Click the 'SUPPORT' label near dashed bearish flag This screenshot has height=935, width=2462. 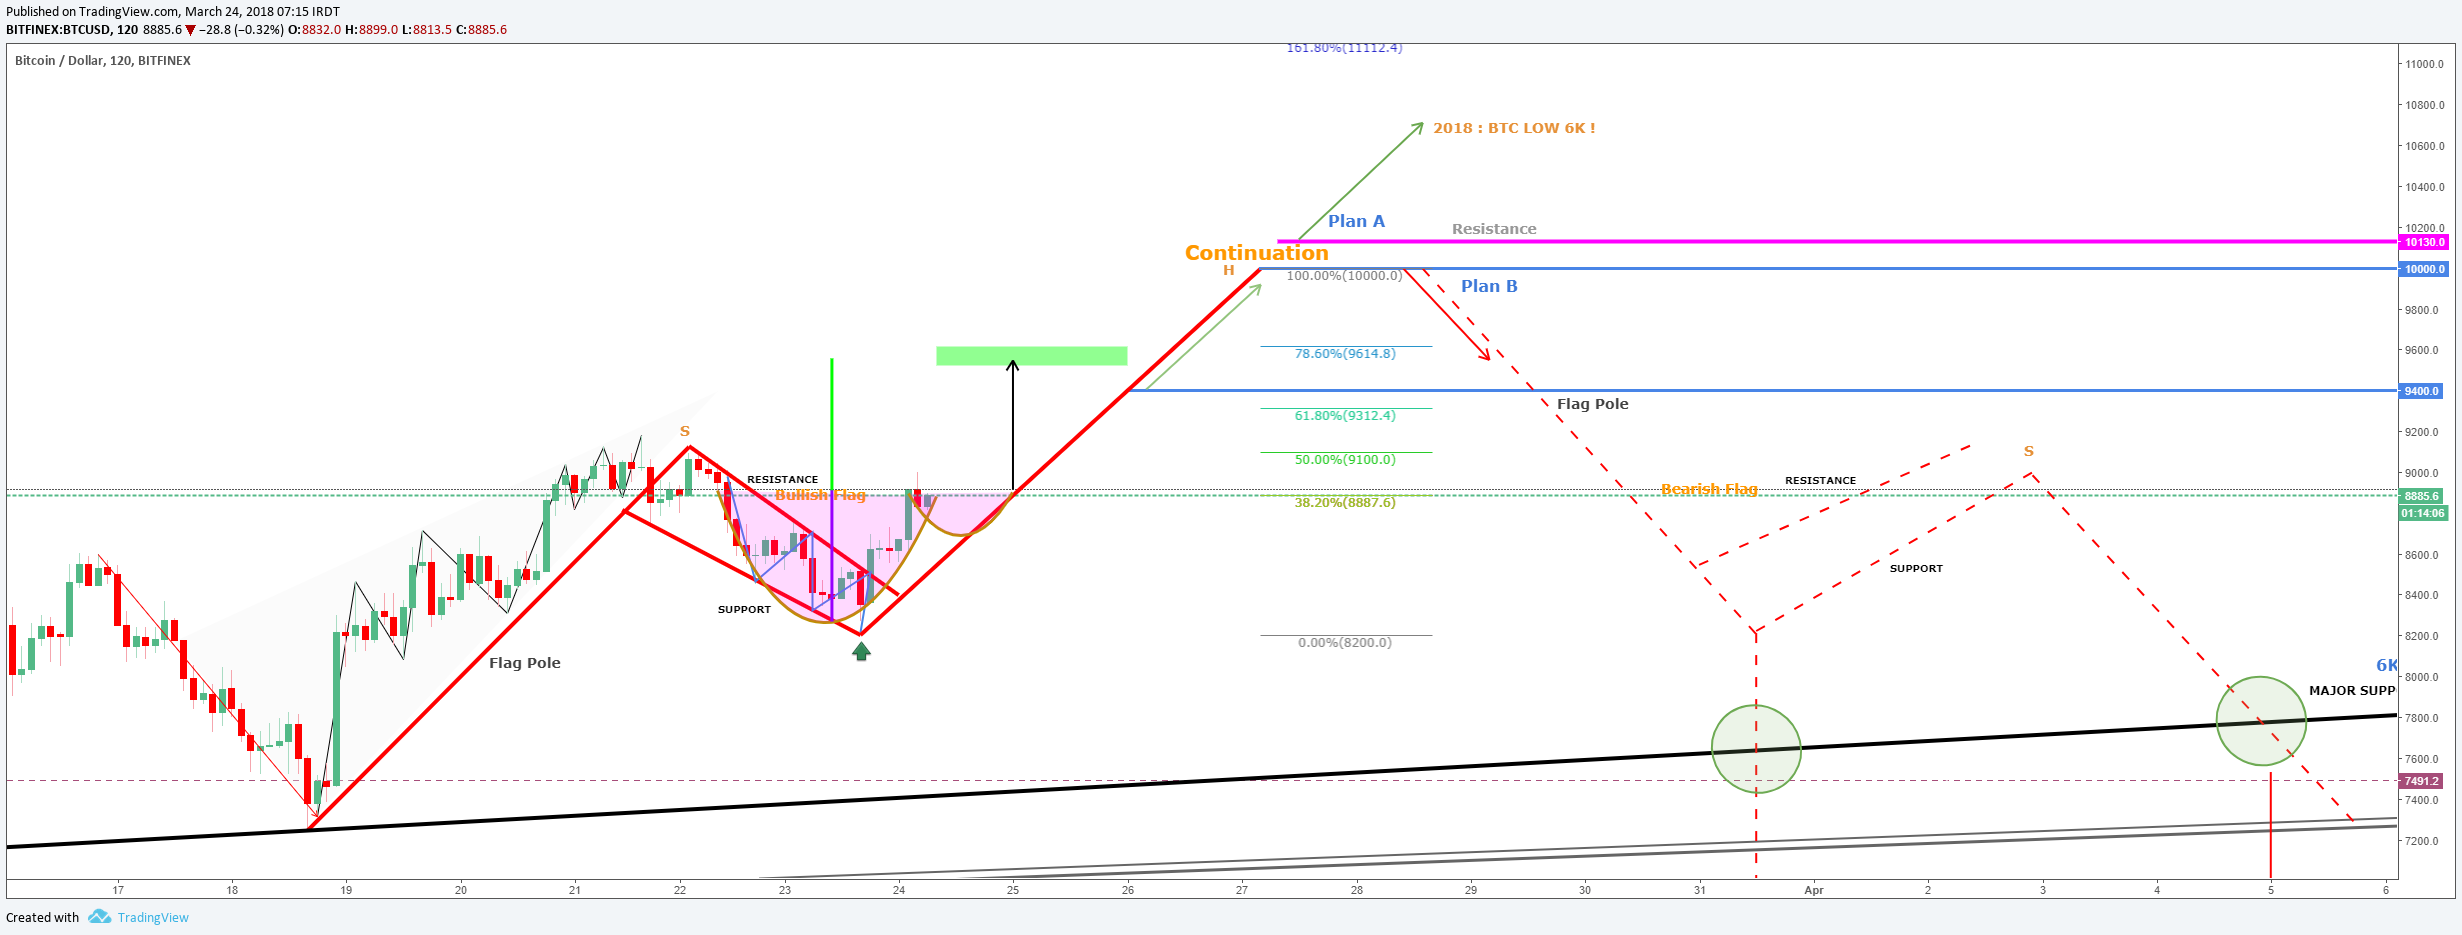(1916, 569)
